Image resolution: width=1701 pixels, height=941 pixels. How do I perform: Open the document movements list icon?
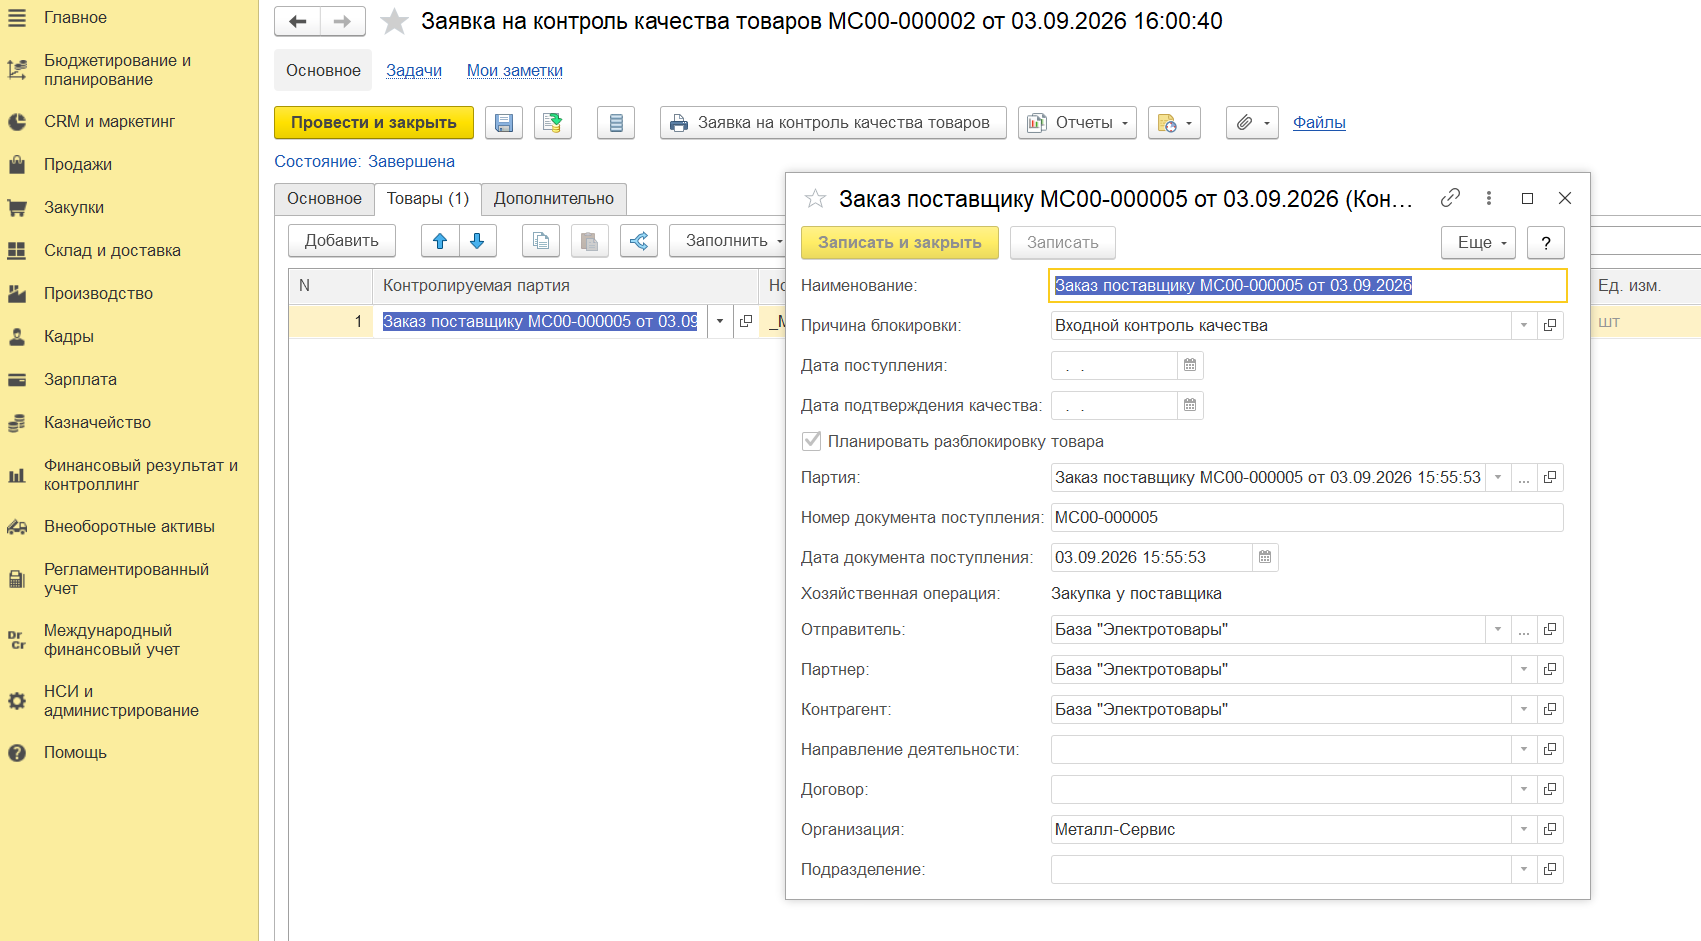[616, 123]
